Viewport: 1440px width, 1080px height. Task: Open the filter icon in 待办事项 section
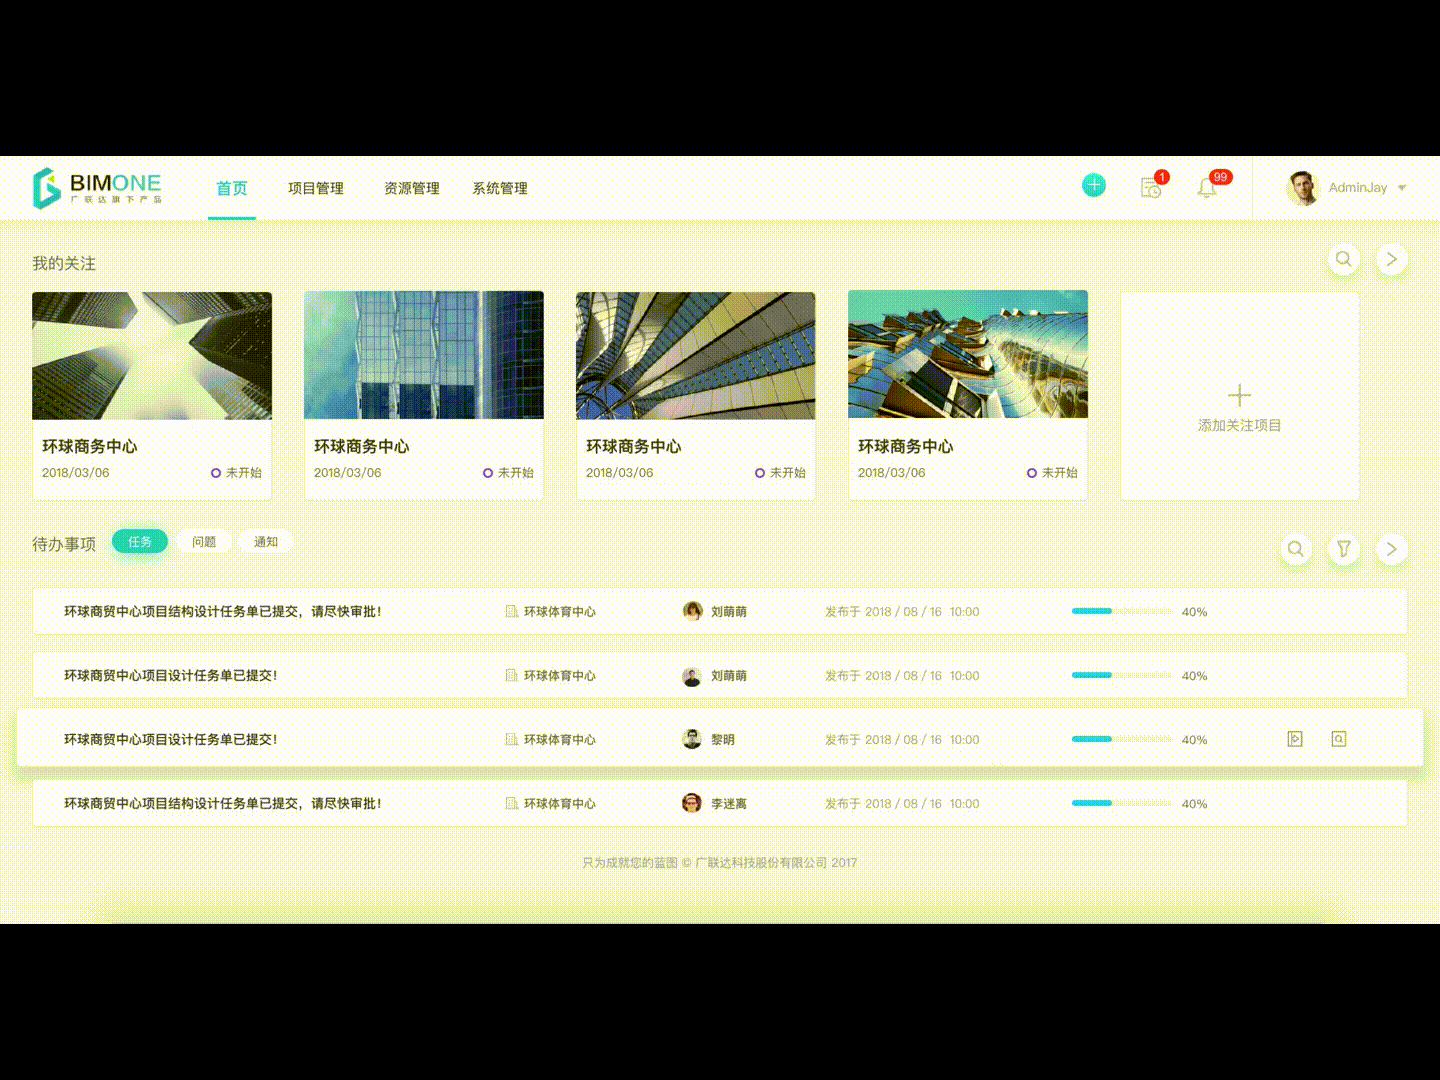[1343, 548]
